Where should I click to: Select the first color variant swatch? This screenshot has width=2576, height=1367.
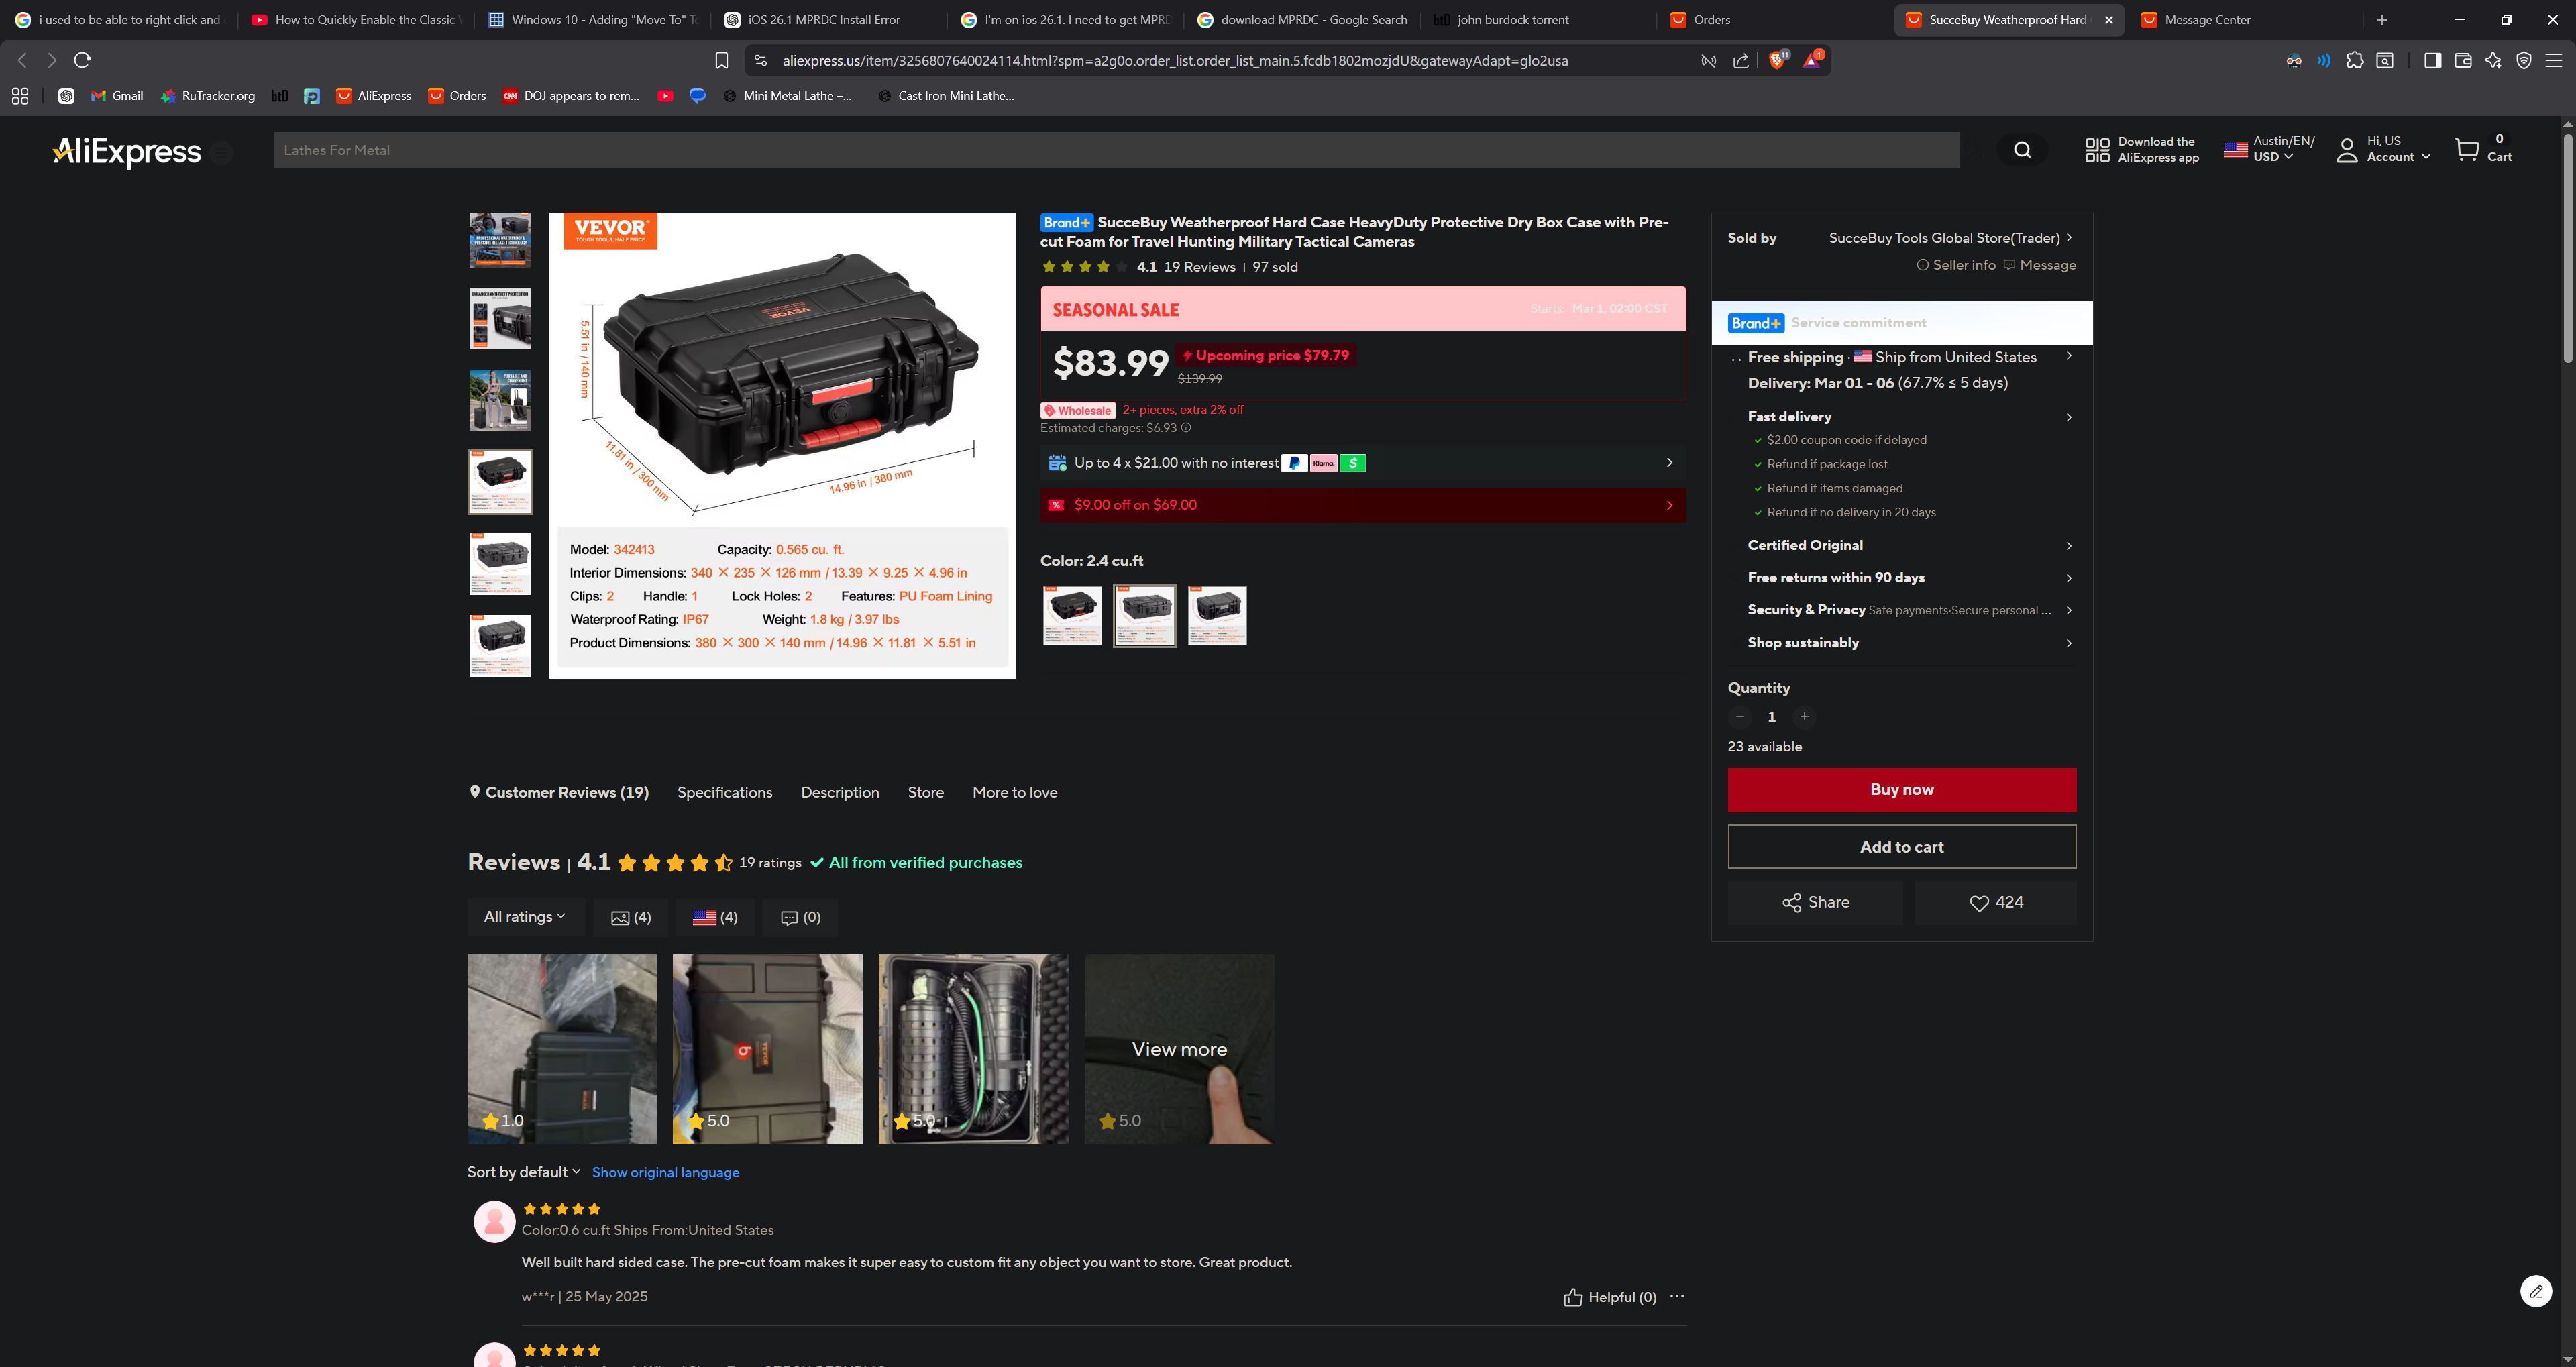point(1072,615)
